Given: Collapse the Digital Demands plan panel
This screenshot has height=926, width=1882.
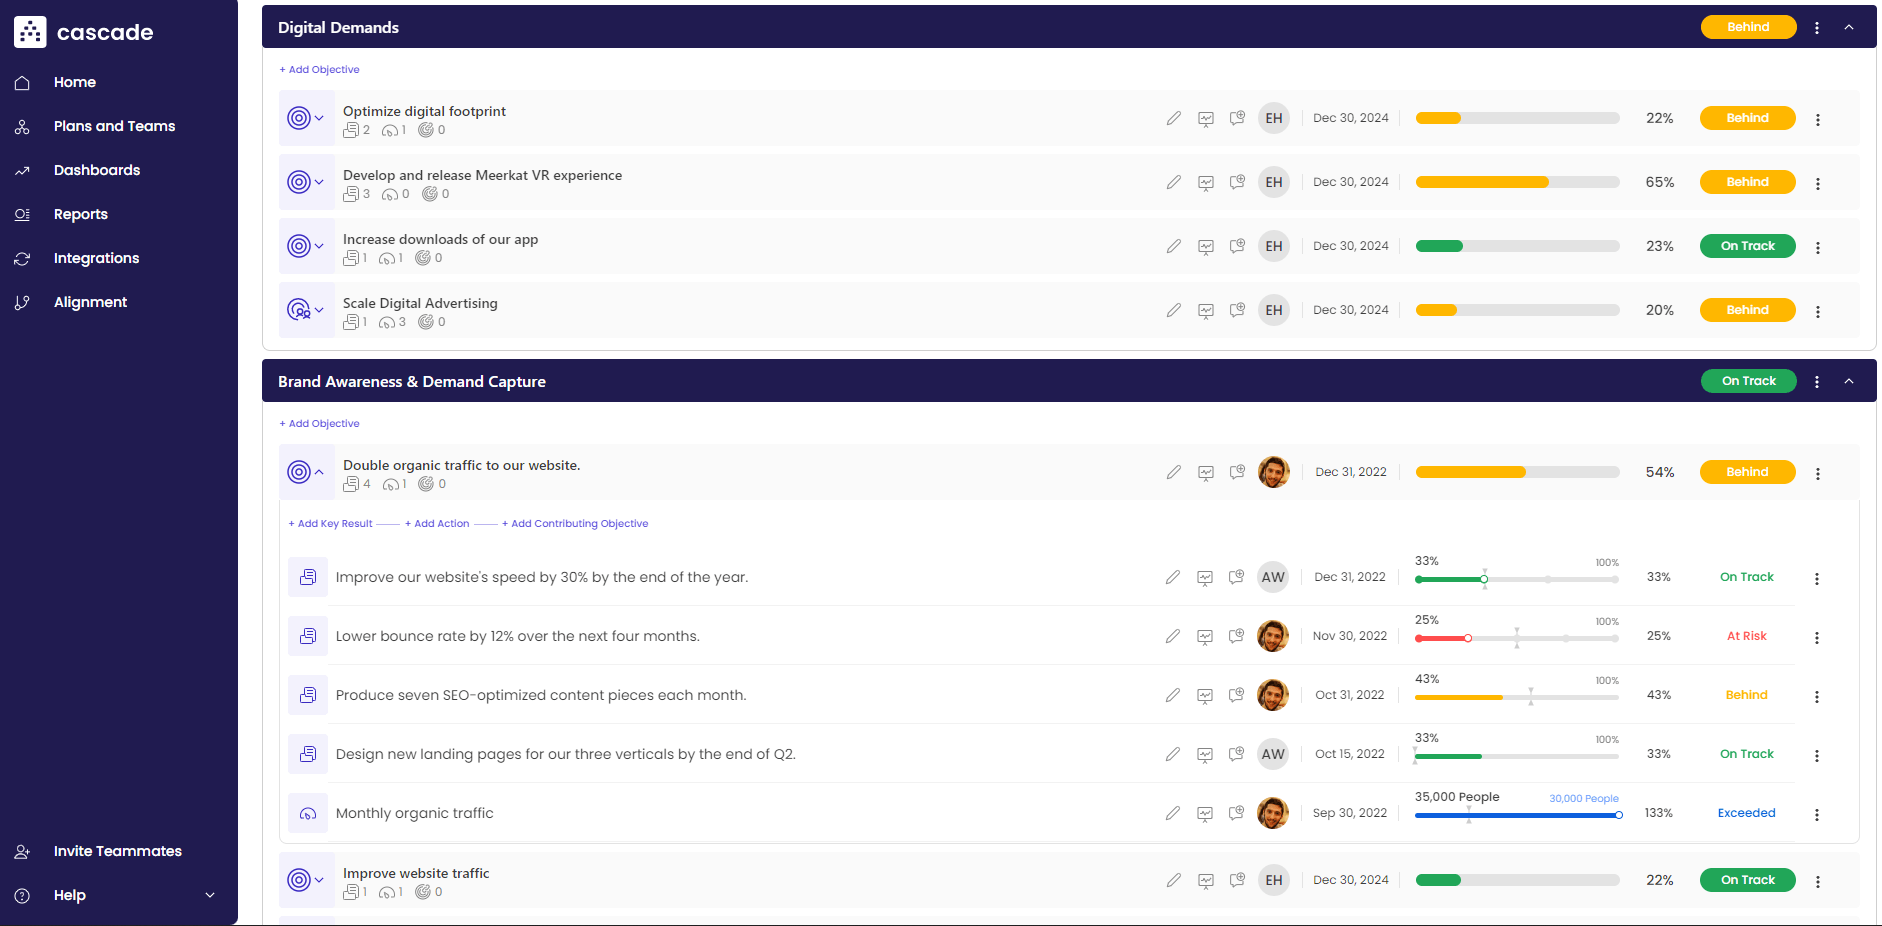Looking at the screenshot, I should 1849,27.
